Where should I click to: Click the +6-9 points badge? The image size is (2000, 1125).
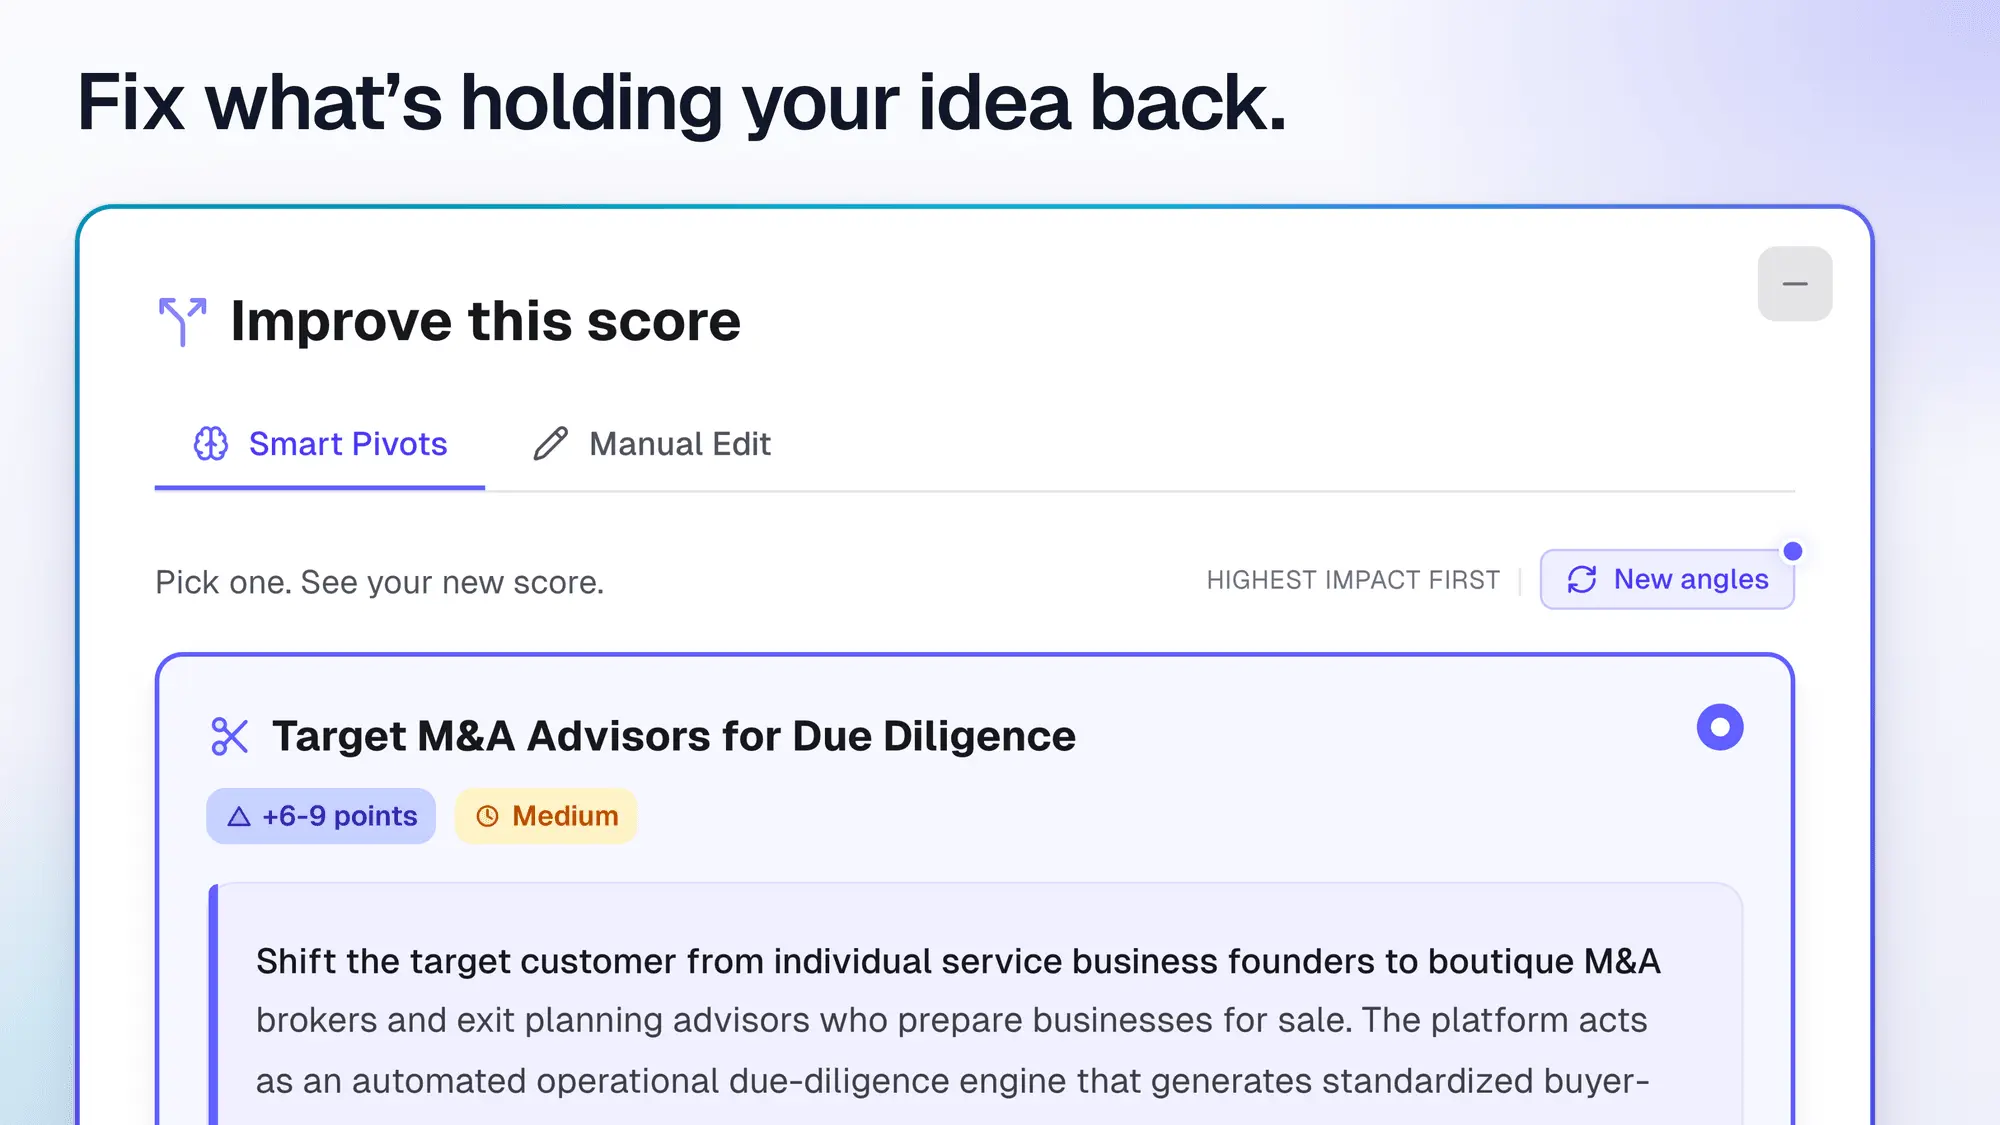coord(321,816)
